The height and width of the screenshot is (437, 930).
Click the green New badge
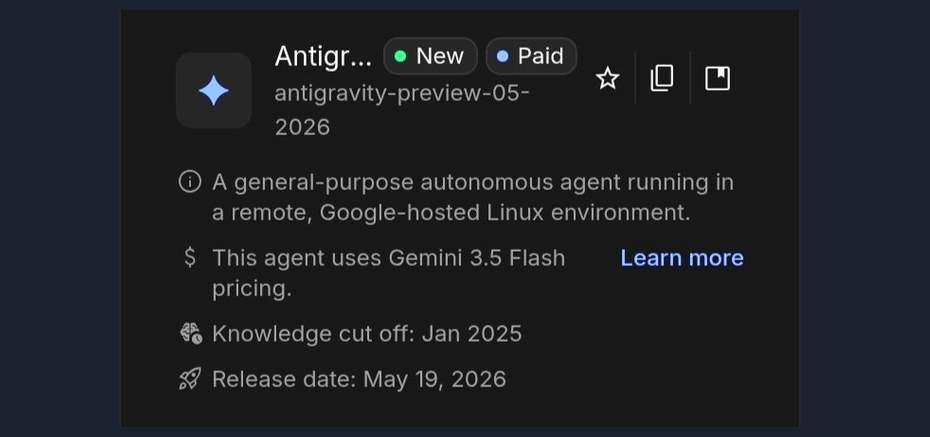[x=431, y=56]
